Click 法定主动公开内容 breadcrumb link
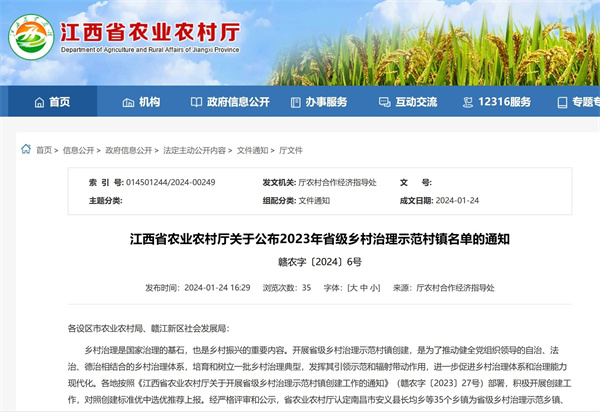This screenshot has width=600, height=412. 194,150
